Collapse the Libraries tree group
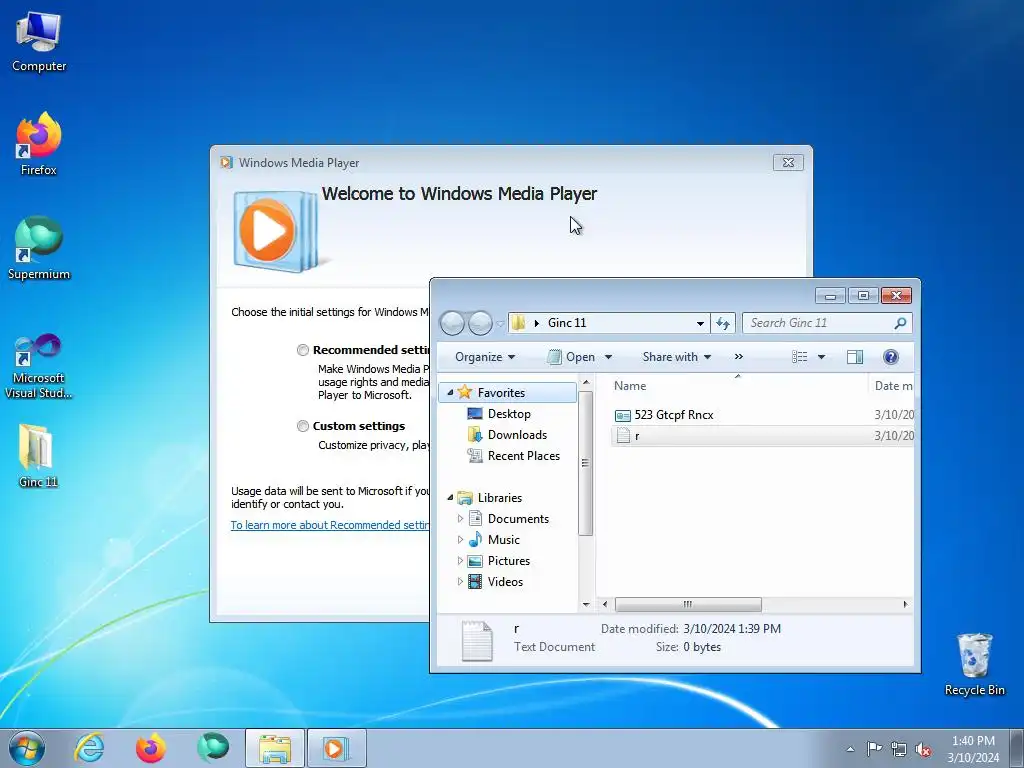This screenshot has width=1024, height=768. click(x=450, y=498)
